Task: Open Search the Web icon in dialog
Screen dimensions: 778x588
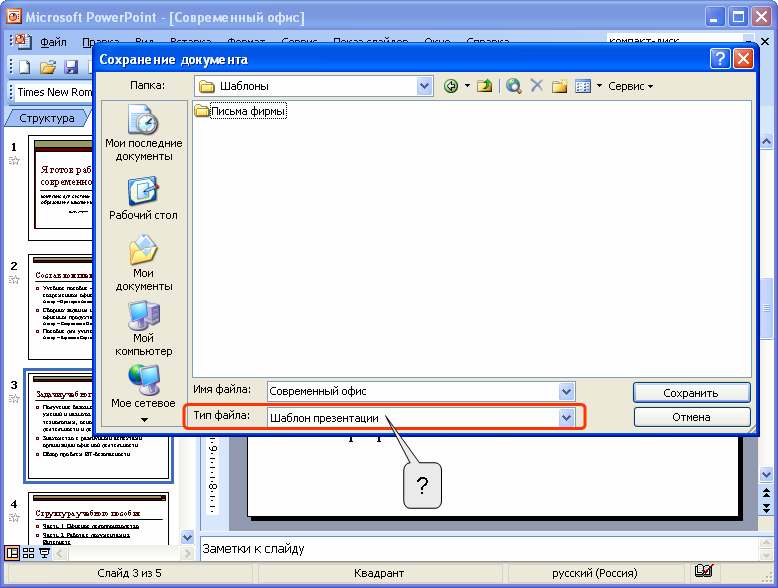Action: [x=514, y=86]
